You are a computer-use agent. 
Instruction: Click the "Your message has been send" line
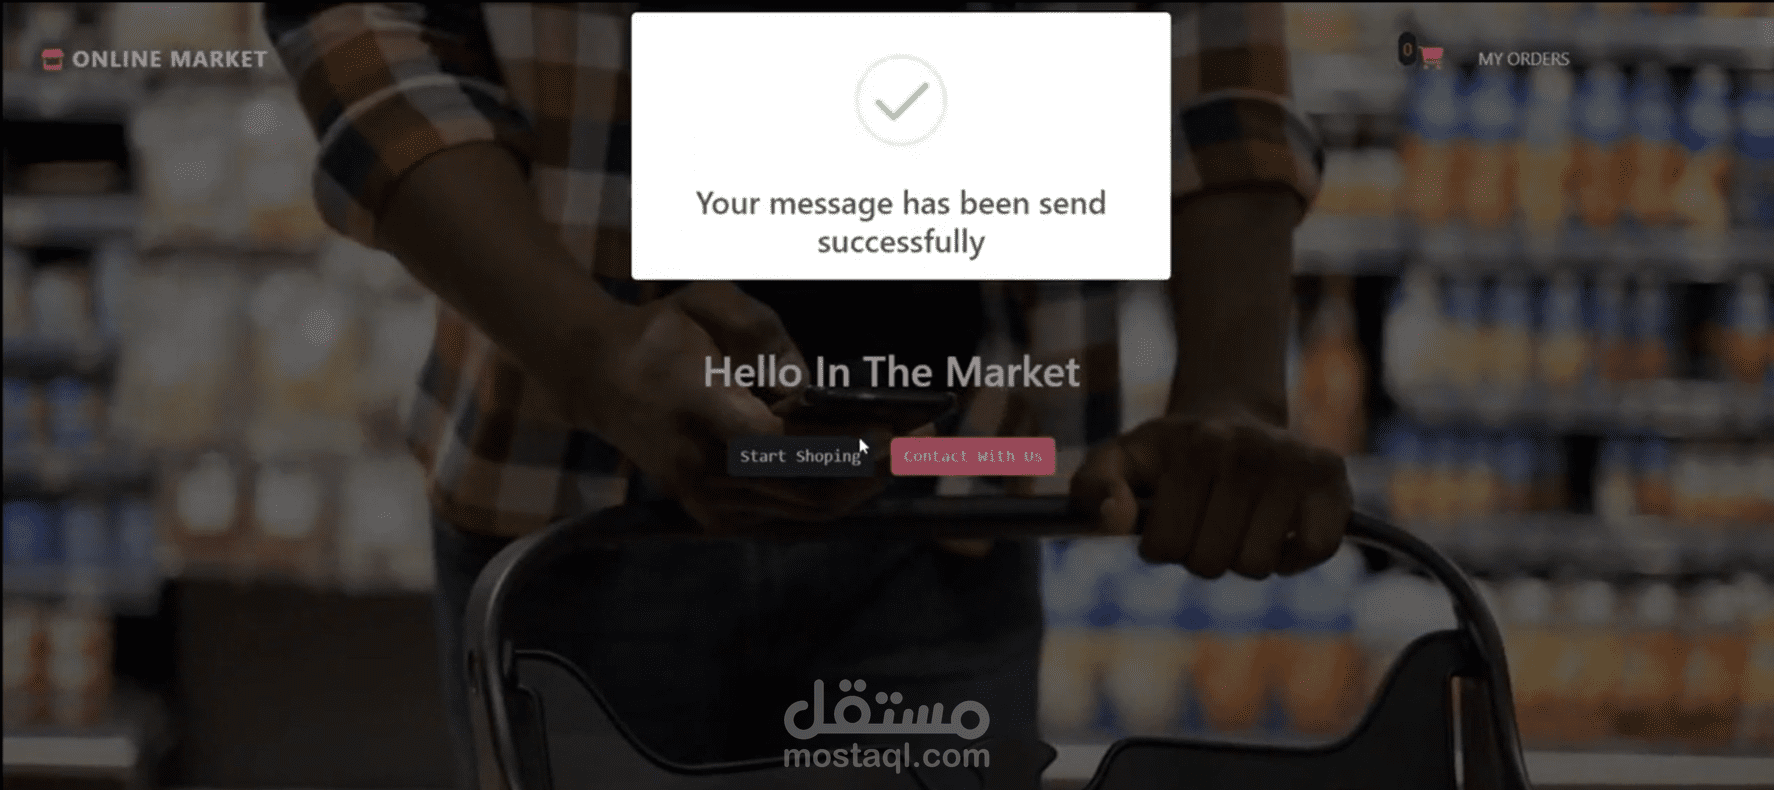(900, 203)
